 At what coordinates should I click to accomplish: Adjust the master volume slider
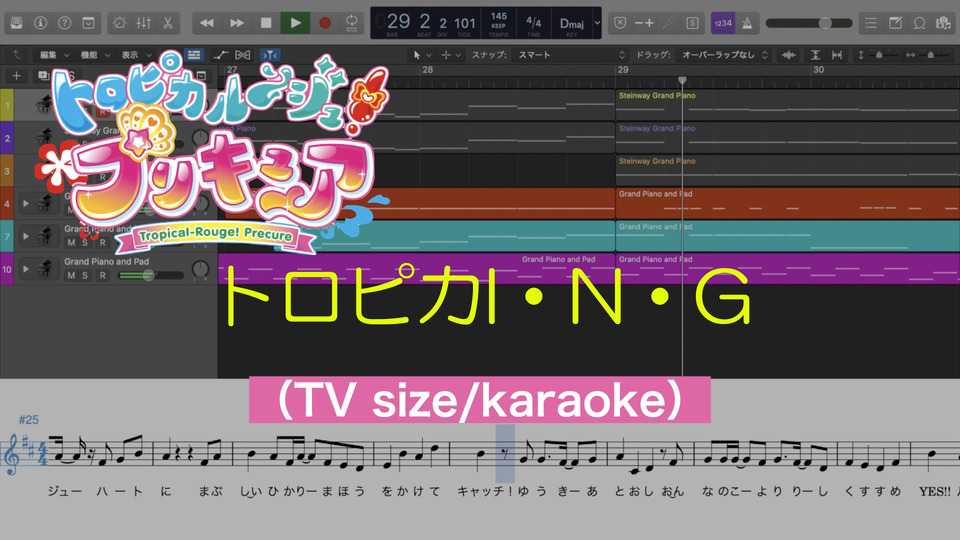(x=809, y=23)
